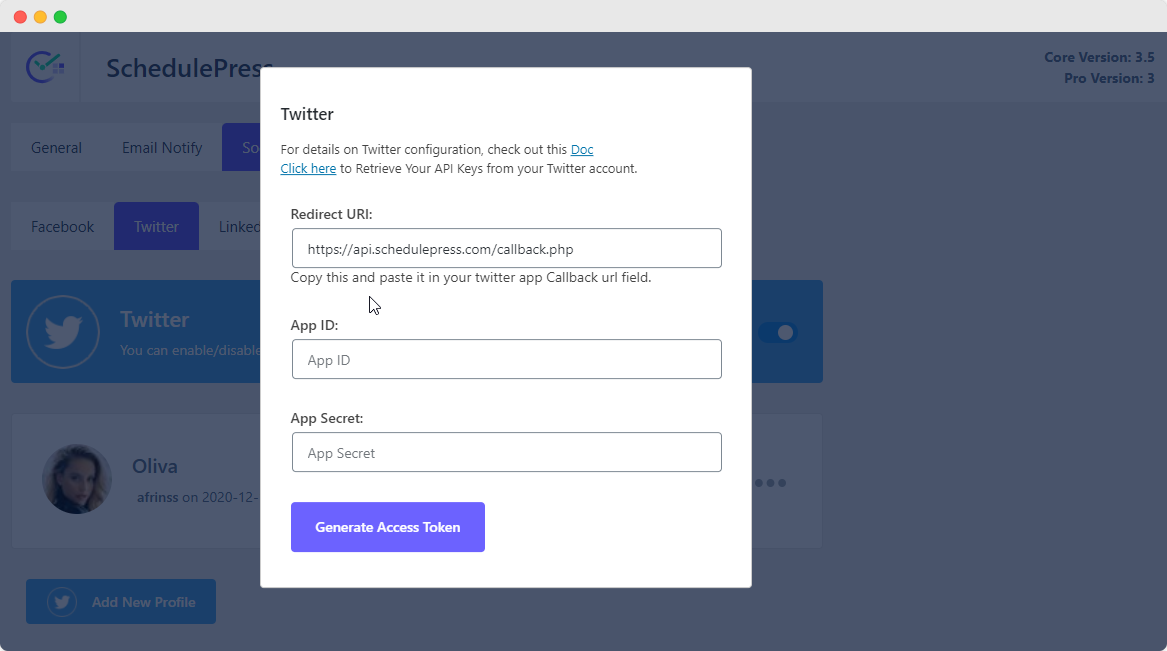Click the large Twitter bird icon
This screenshot has height=651, width=1167.
[x=63, y=332]
